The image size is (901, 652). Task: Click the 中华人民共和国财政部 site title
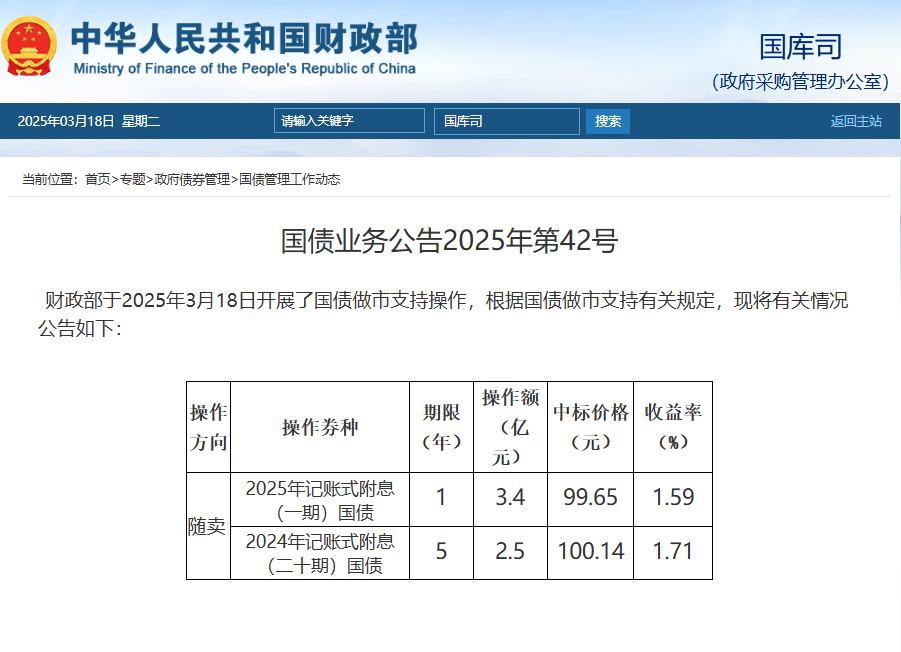pos(244,38)
